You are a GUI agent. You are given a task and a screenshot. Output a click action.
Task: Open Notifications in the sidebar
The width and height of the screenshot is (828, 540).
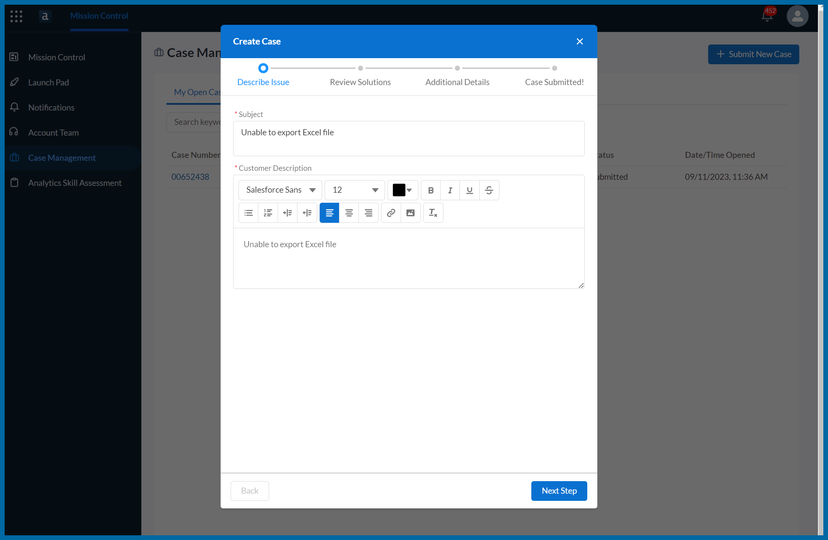51,107
